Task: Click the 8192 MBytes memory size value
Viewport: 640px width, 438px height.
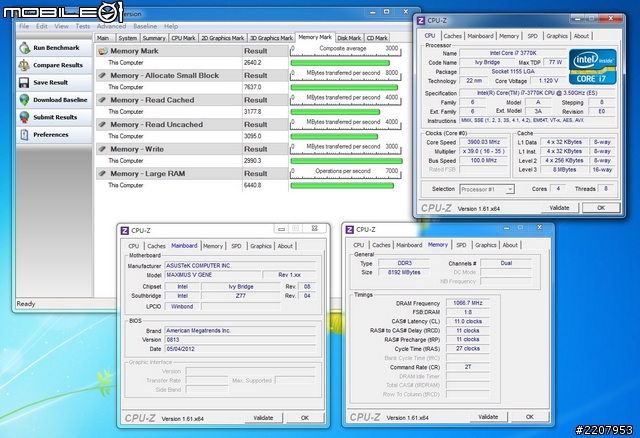Action: click(404, 272)
